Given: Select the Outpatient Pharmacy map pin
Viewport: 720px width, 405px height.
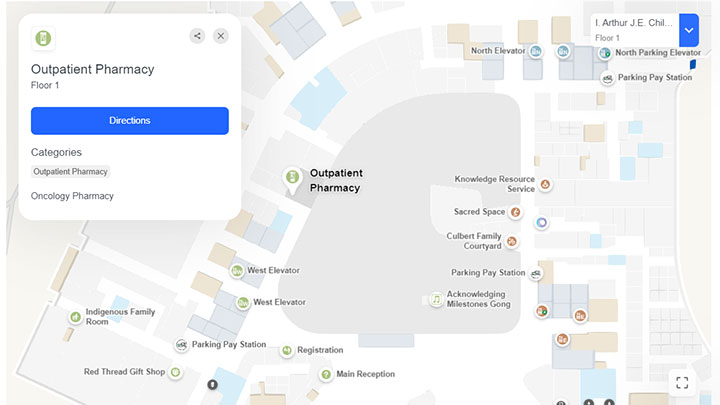Looking at the screenshot, I should coord(292,179).
